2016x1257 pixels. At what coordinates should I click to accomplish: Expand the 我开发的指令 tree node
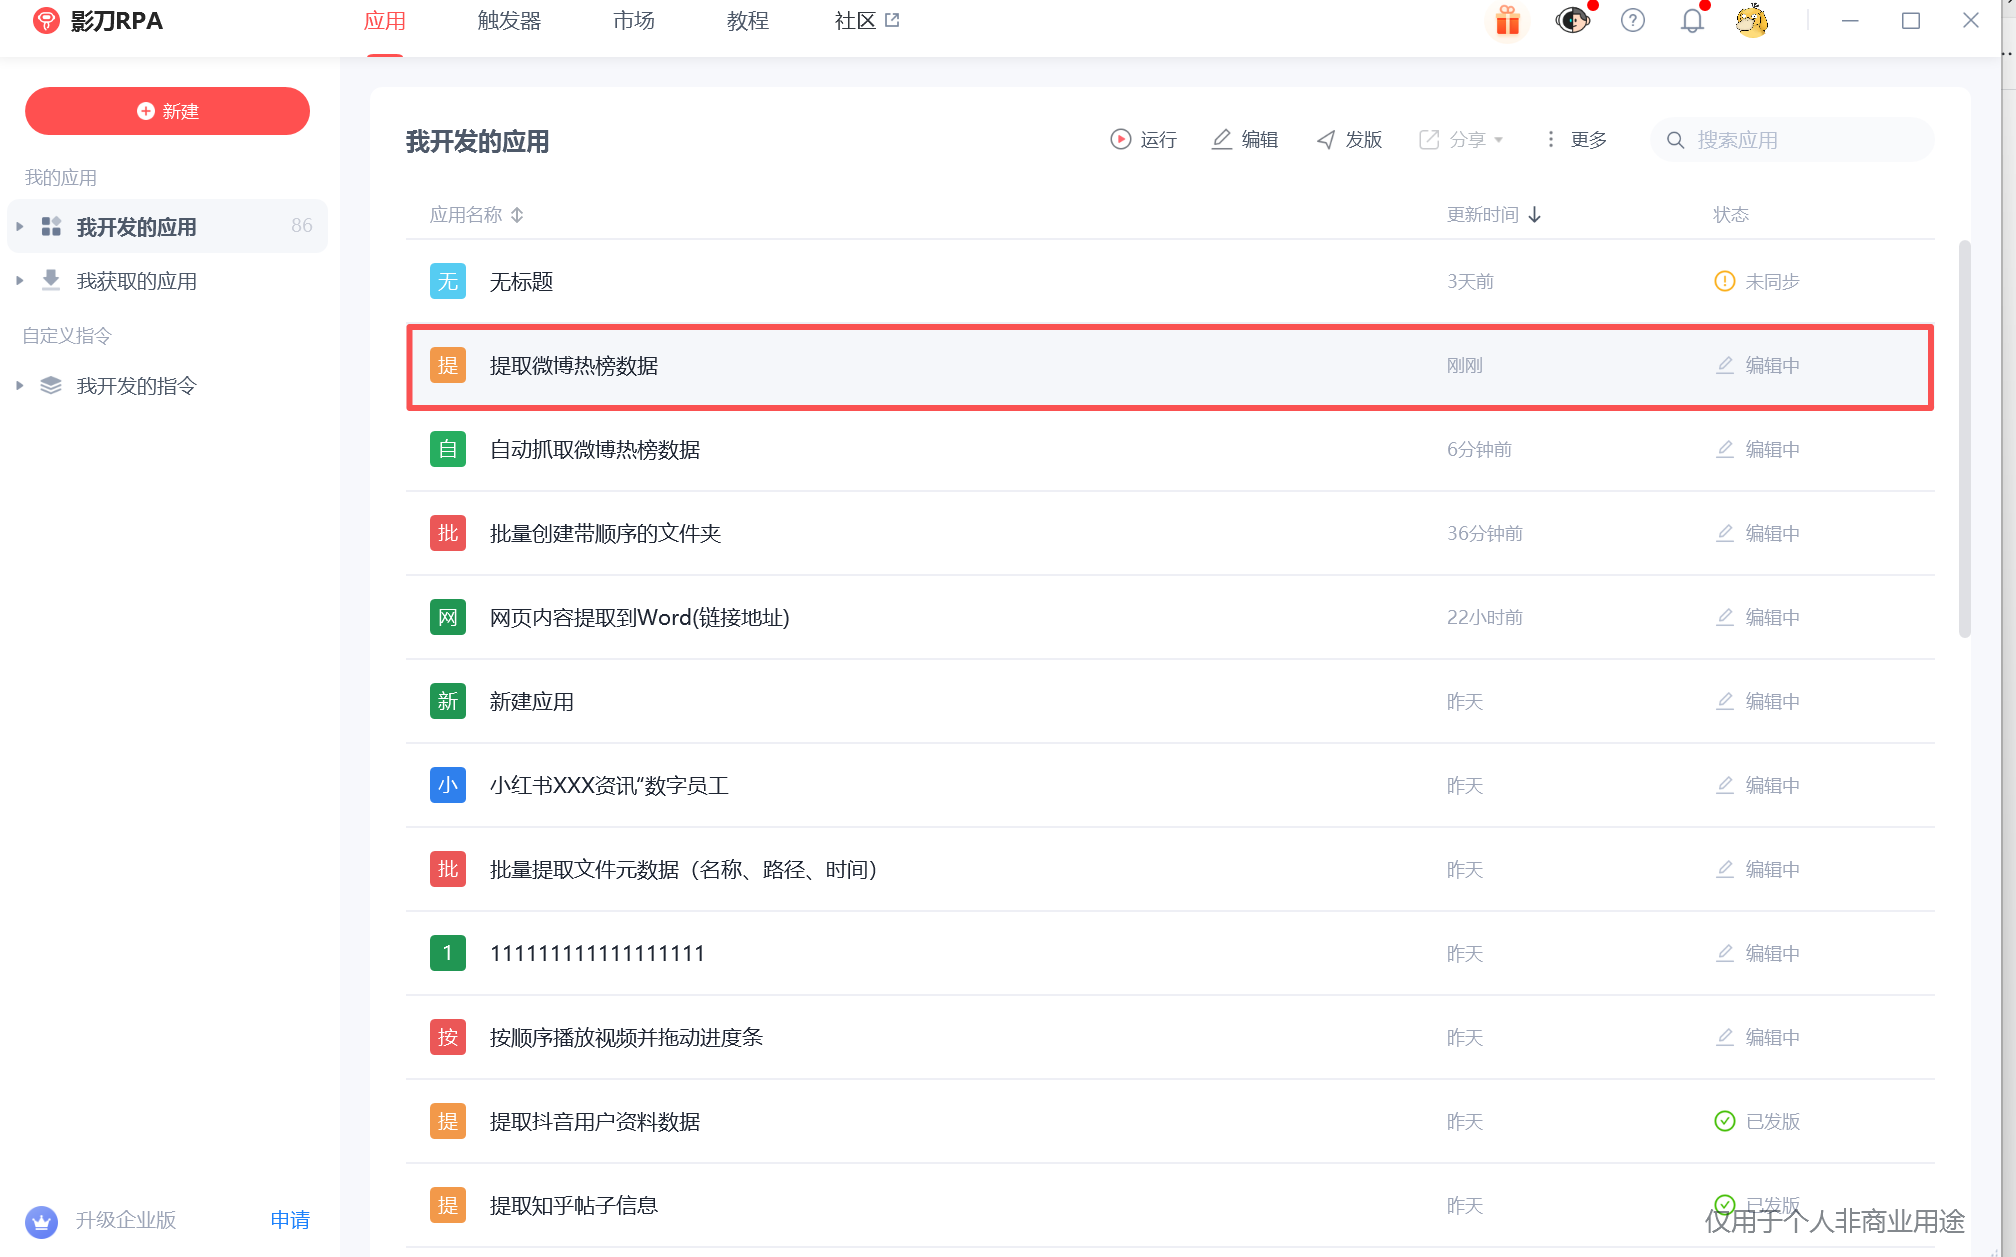20,386
